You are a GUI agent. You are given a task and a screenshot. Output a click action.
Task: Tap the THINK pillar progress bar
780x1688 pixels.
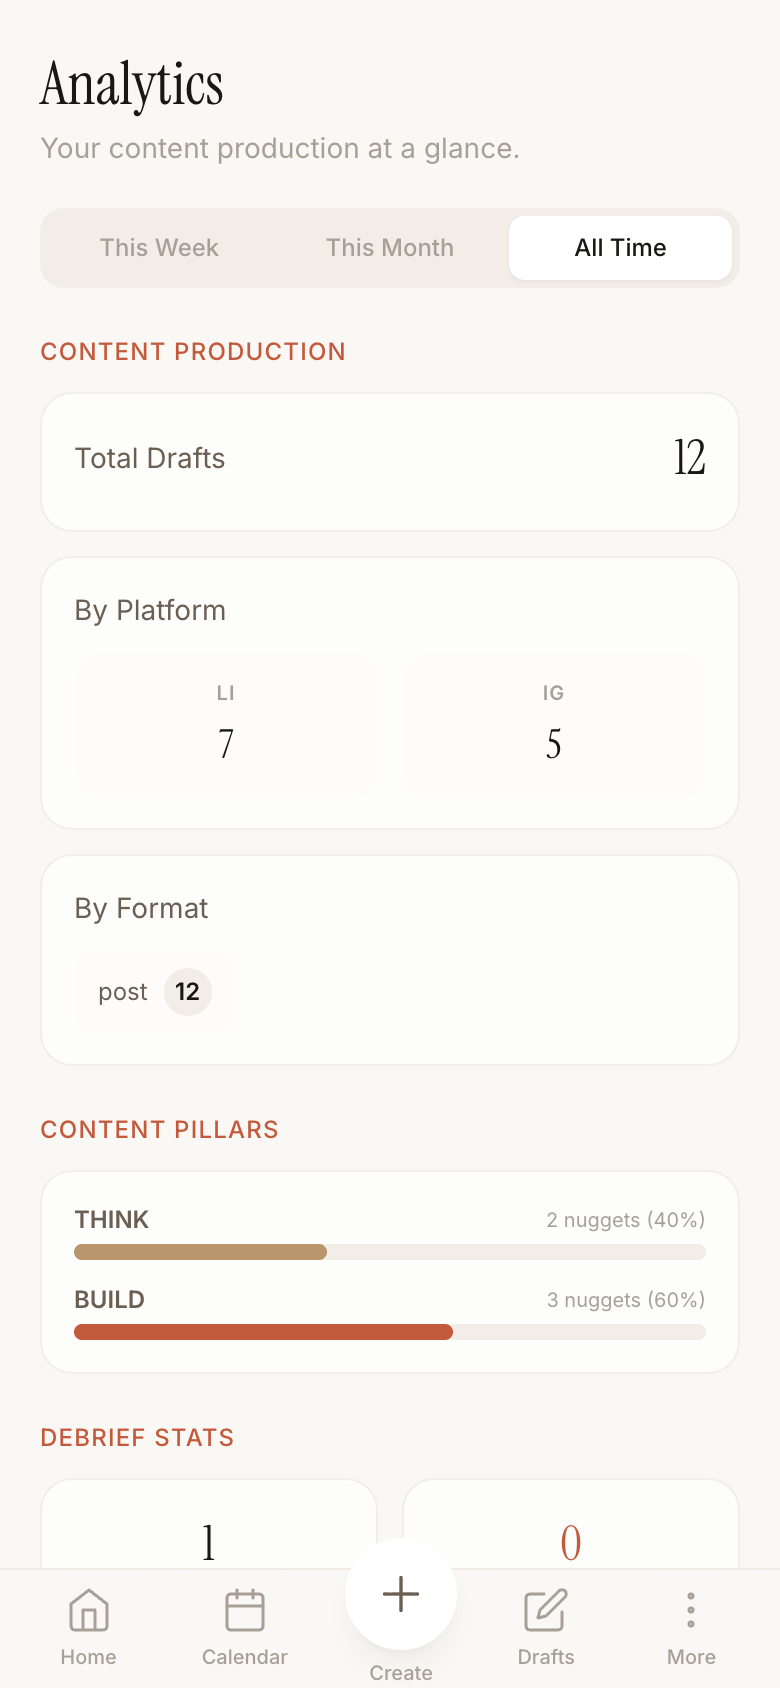pyautogui.click(x=390, y=1251)
